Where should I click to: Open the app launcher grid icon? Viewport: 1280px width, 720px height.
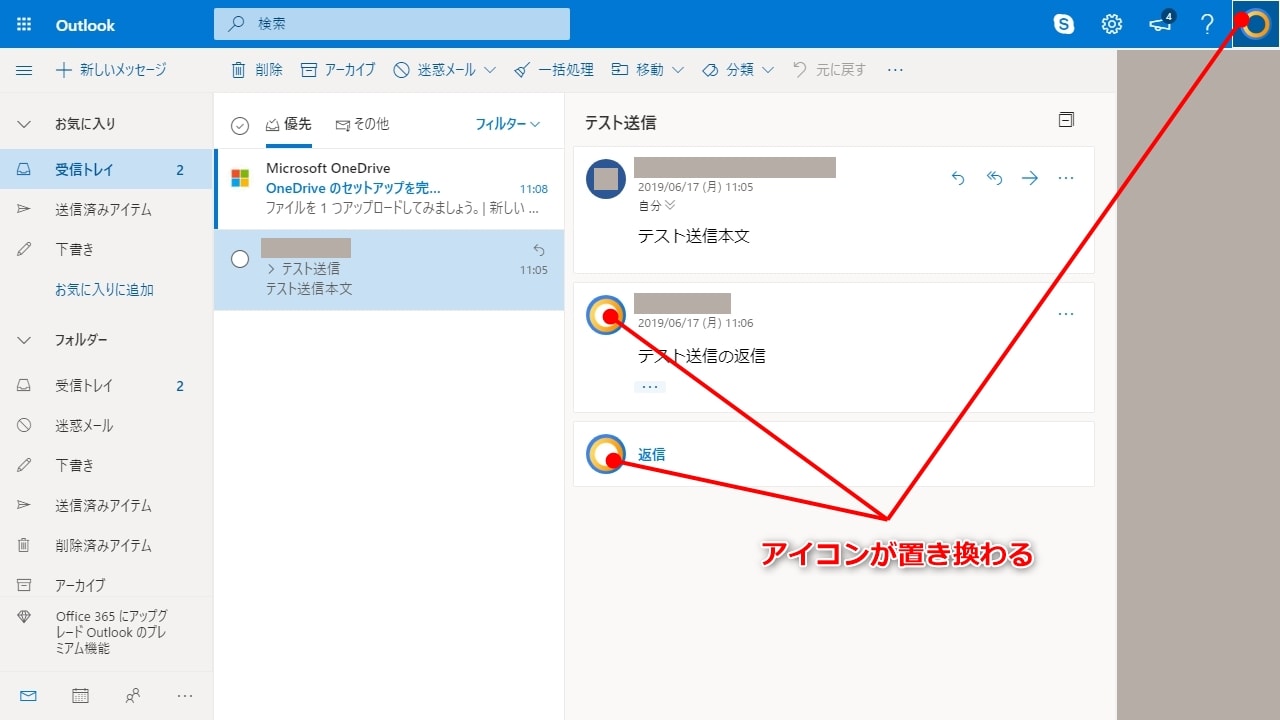point(24,24)
